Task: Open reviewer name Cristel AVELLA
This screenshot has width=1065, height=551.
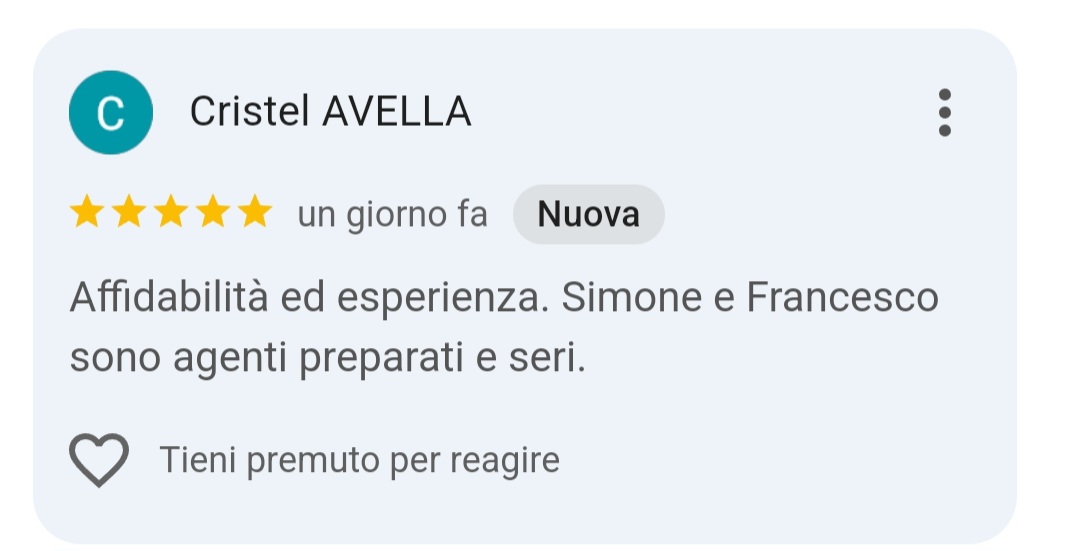Action: click(x=330, y=111)
